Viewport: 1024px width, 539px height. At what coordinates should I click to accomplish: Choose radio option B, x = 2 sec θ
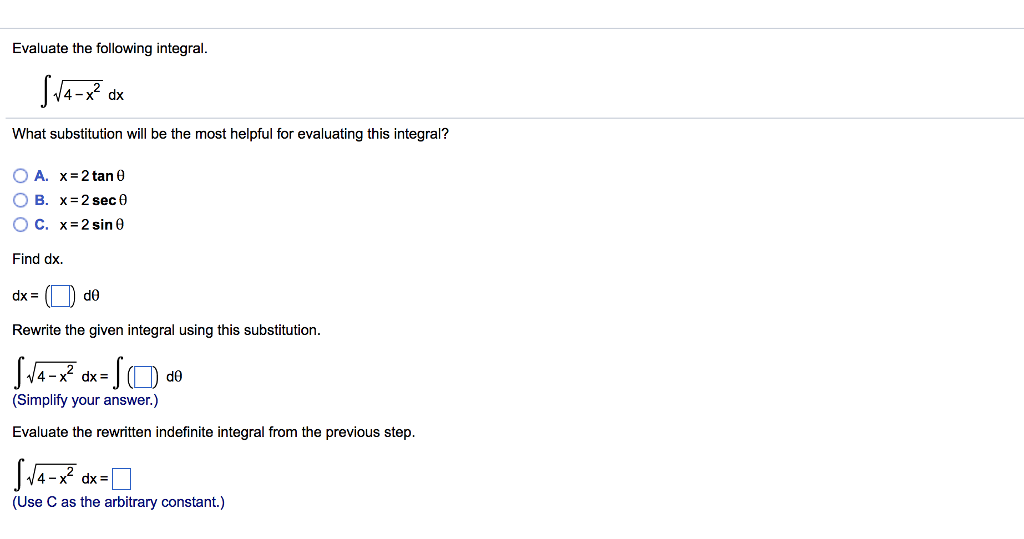[x=21, y=200]
